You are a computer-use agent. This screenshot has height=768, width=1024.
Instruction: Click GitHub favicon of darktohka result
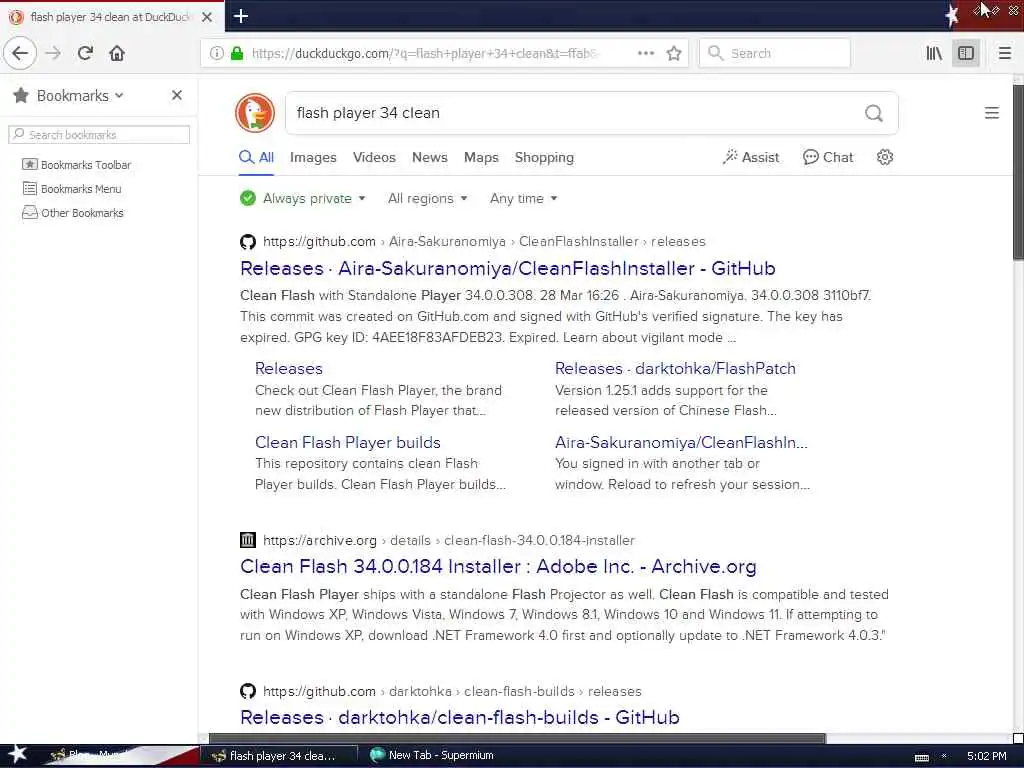pyautogui.click(x=248, y=691)
